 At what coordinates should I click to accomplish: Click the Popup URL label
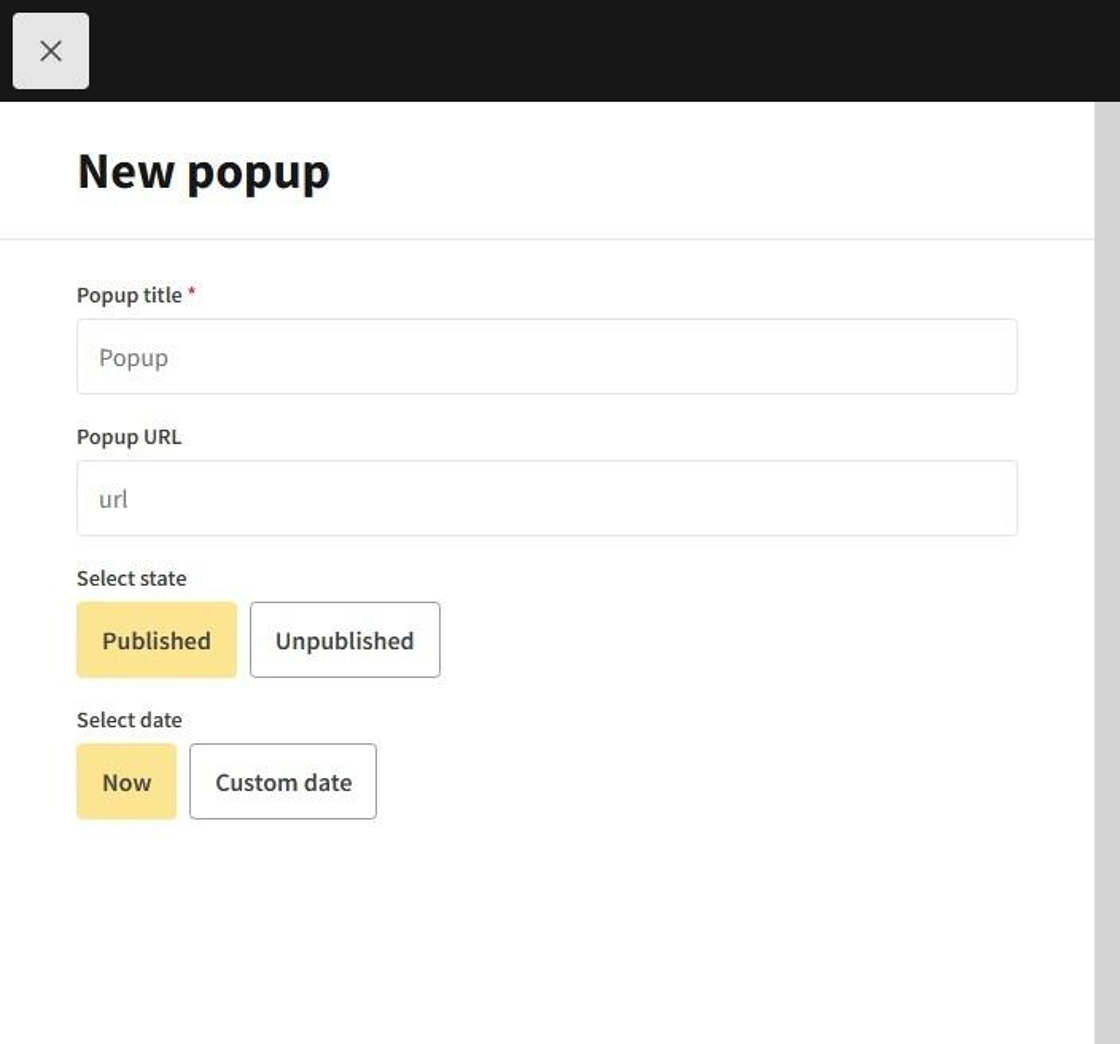(129, 437)
